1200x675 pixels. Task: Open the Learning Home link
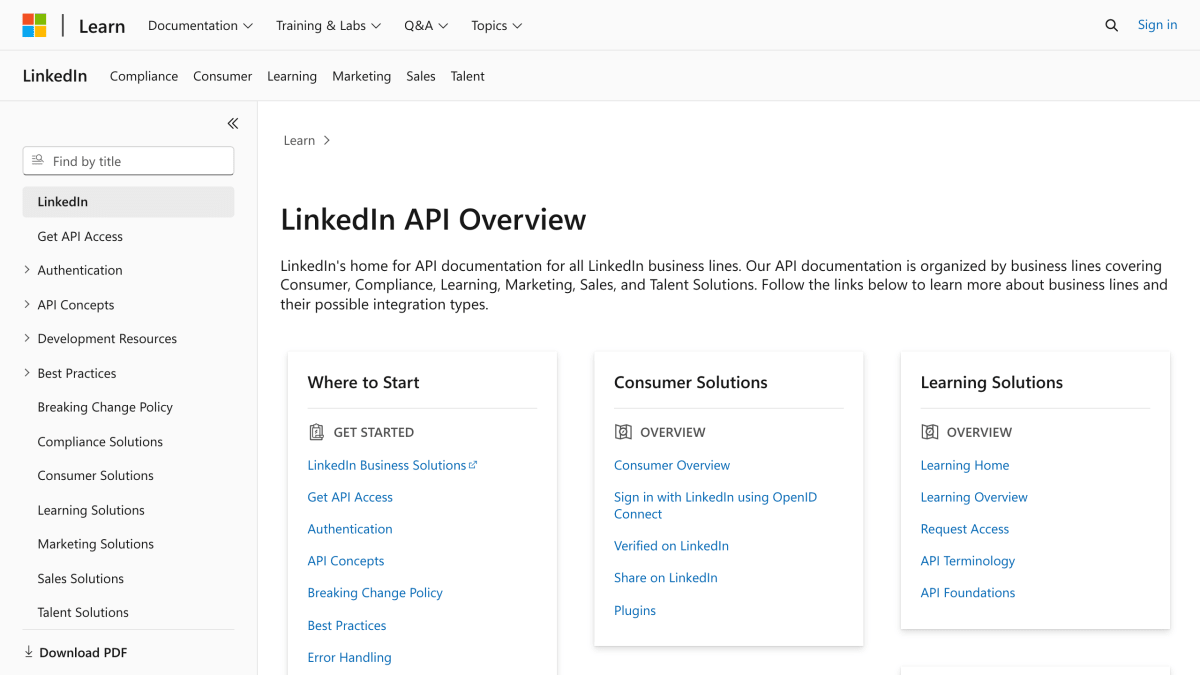(x=965, y=465)
